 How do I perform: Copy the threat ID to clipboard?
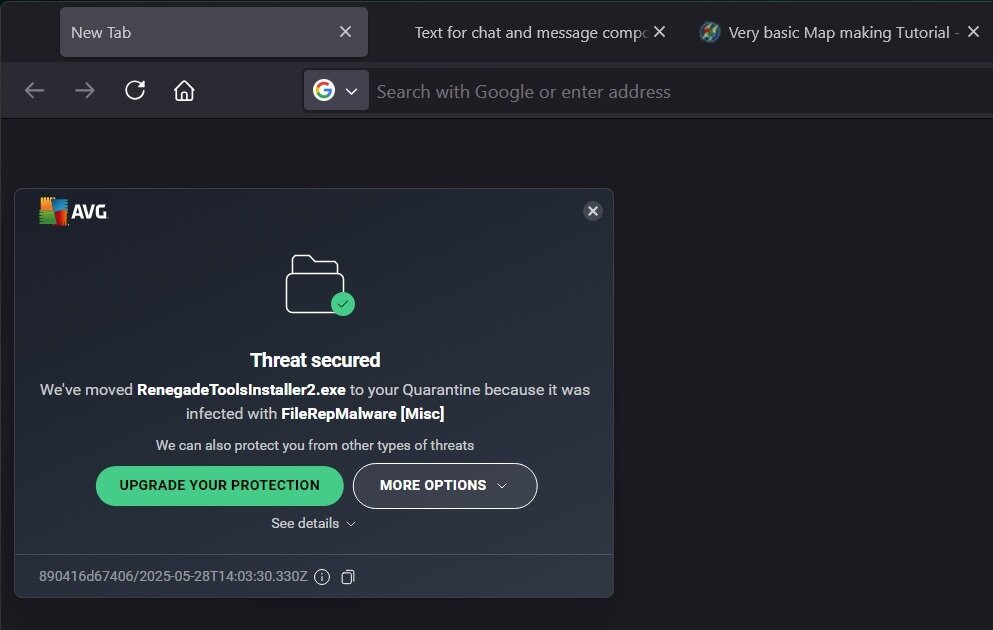point(348,577)
